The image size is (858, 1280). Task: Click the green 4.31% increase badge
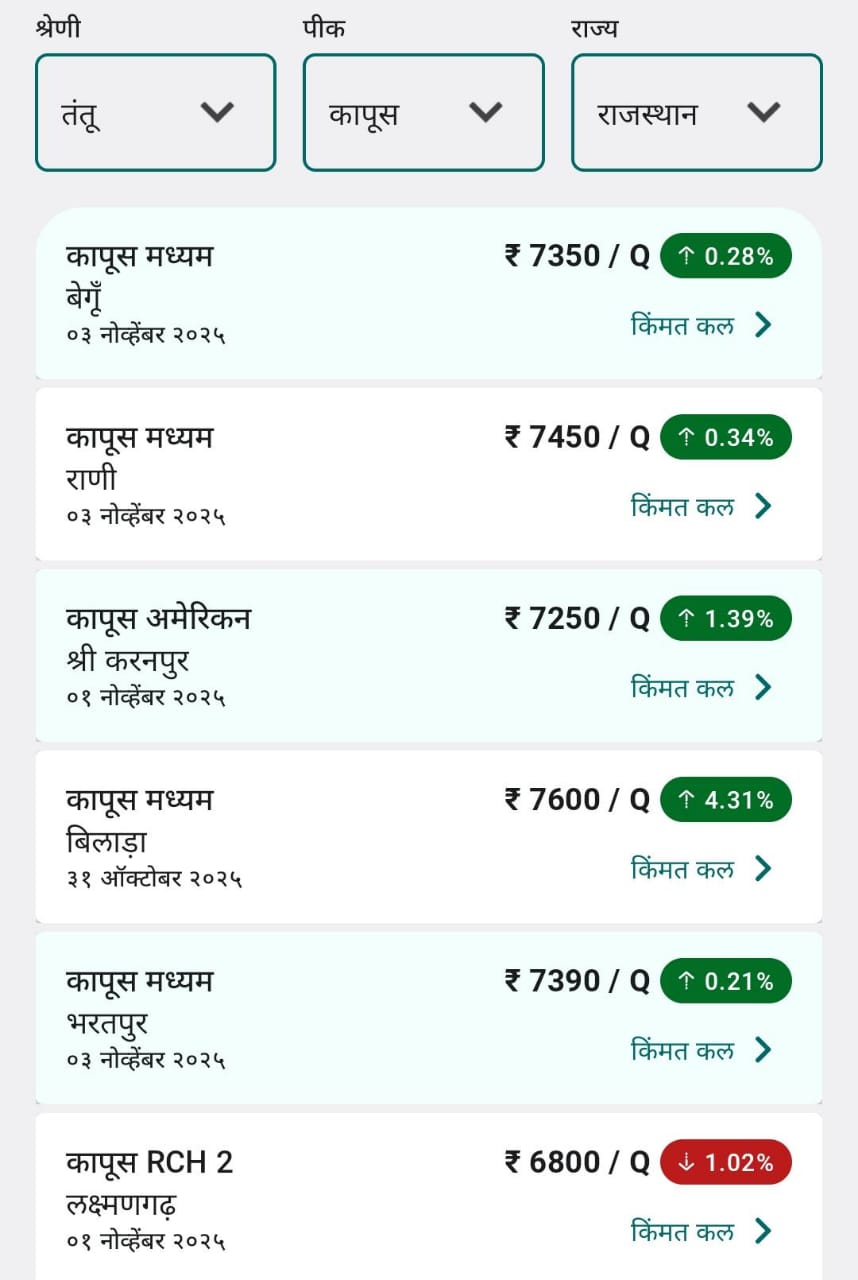pos(725,800)
